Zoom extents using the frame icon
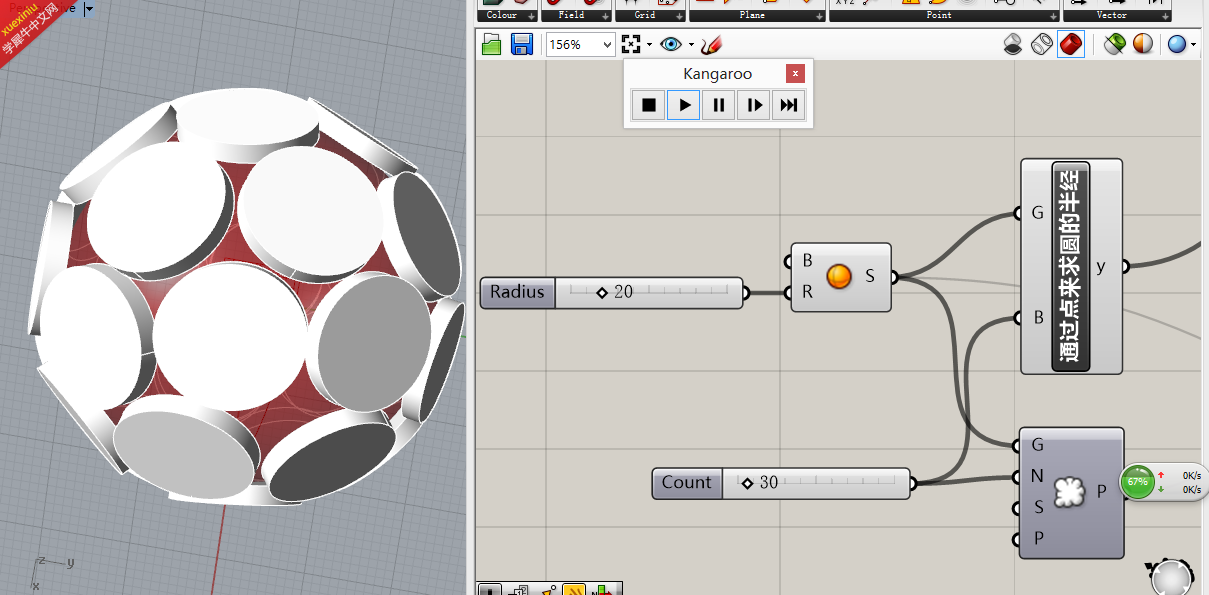Image resolution: width=1209 pixels, height=595 pixels. [x=631, y=44]
